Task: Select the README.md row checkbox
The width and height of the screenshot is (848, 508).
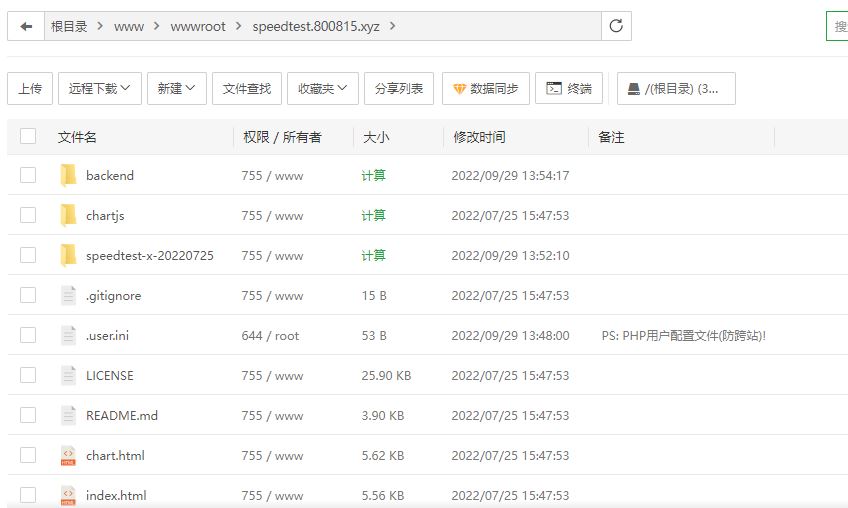Action: 28,415
